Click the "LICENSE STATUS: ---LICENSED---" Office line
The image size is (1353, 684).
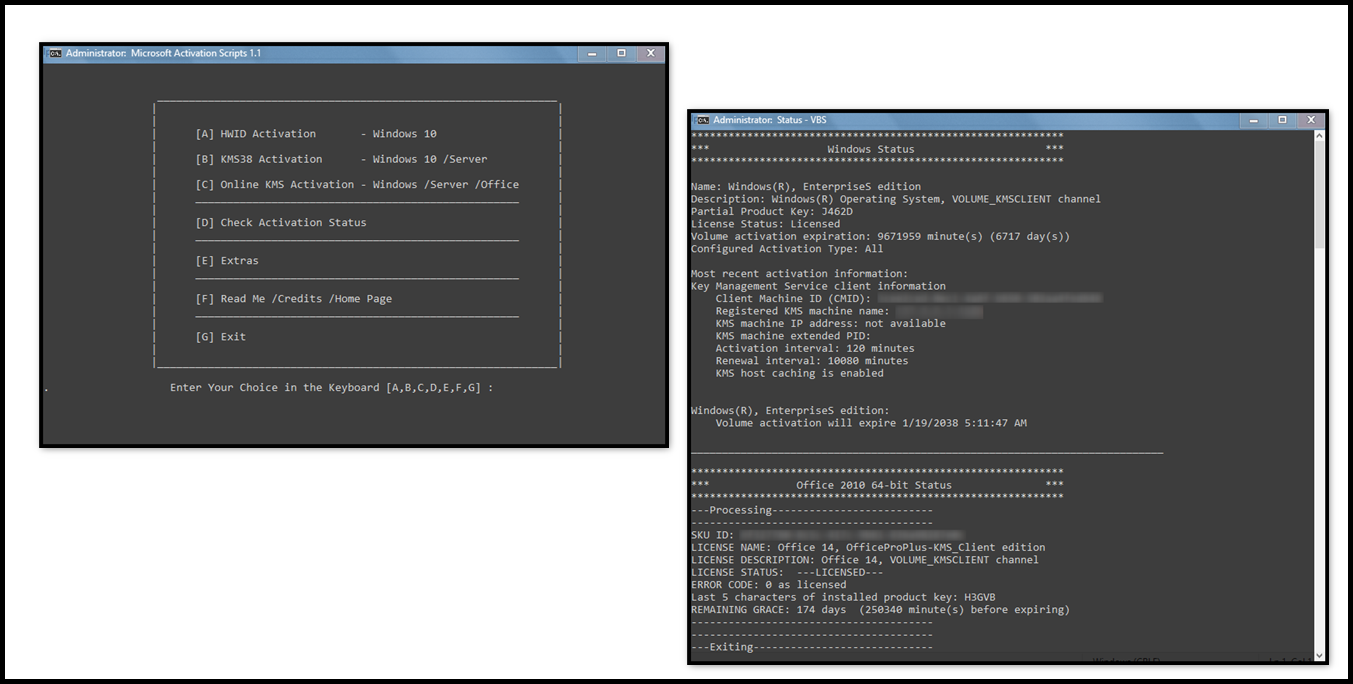pos(787,572)
